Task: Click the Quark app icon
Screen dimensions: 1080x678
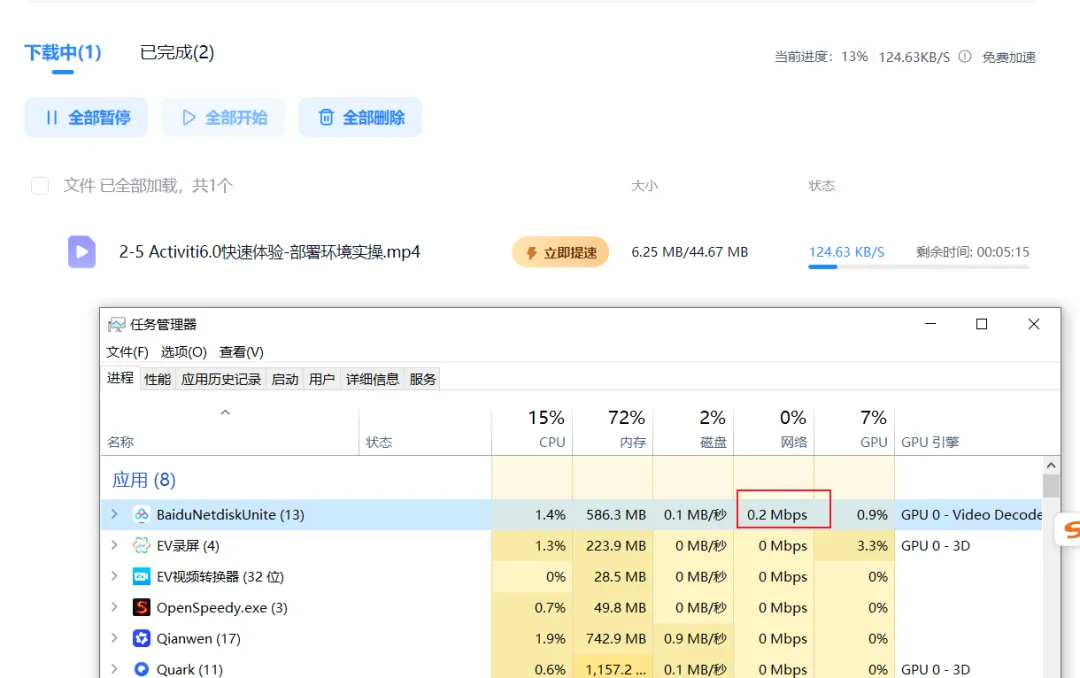Action: tap(141, 669)
